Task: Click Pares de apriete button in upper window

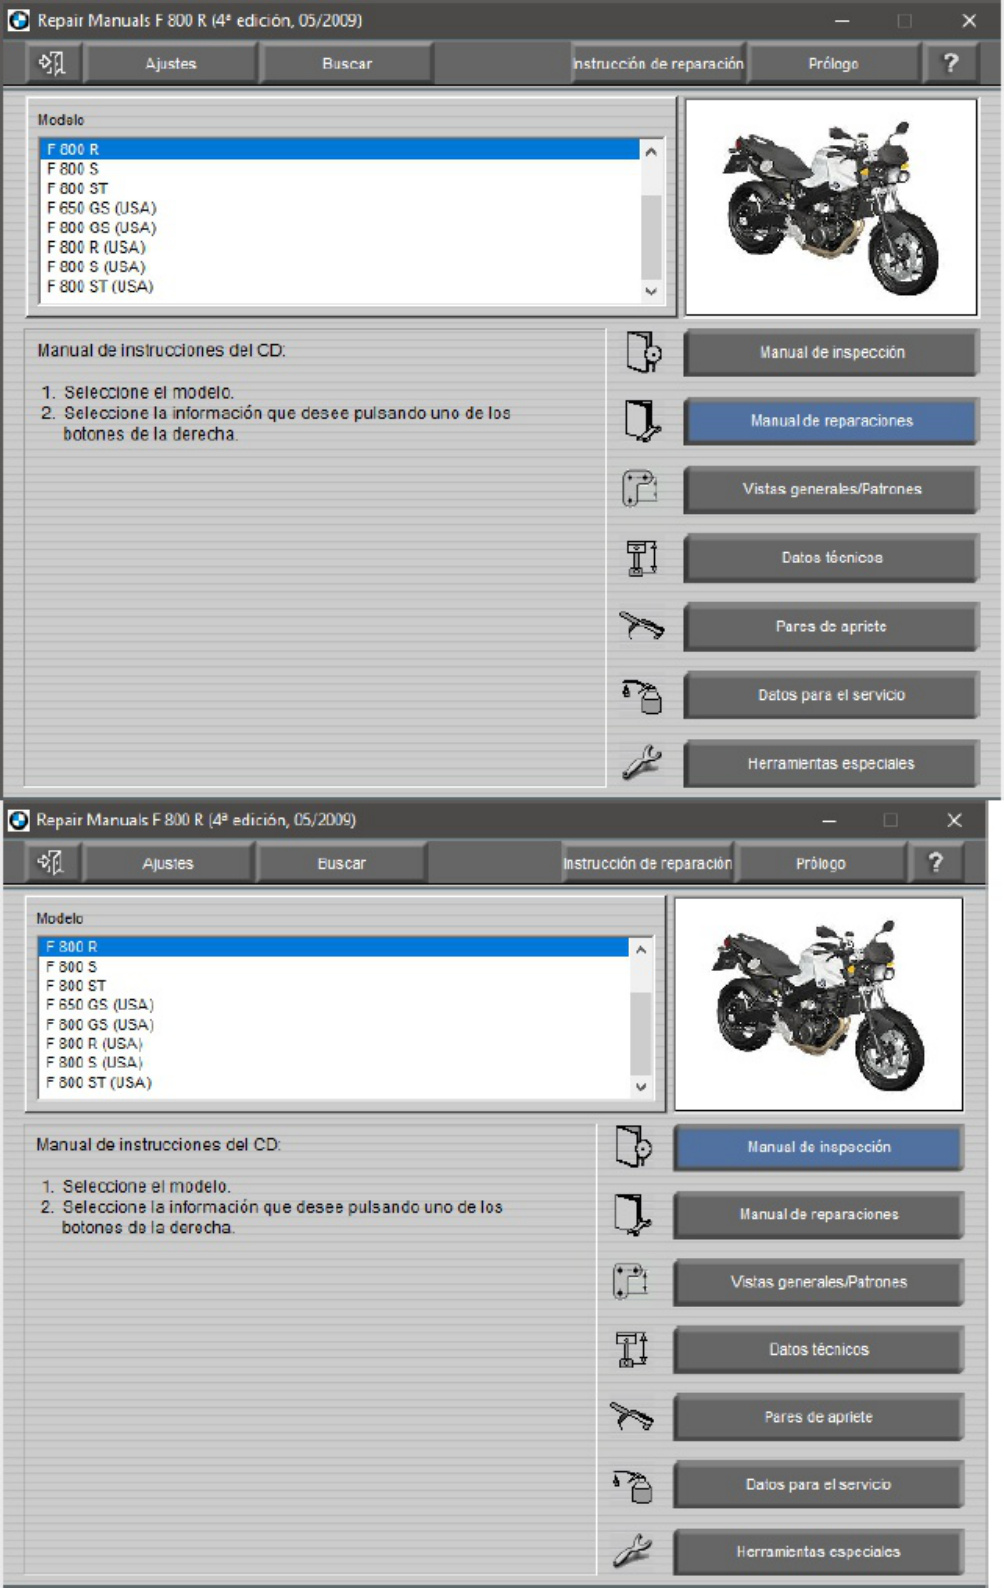Action: pos(831,627)
